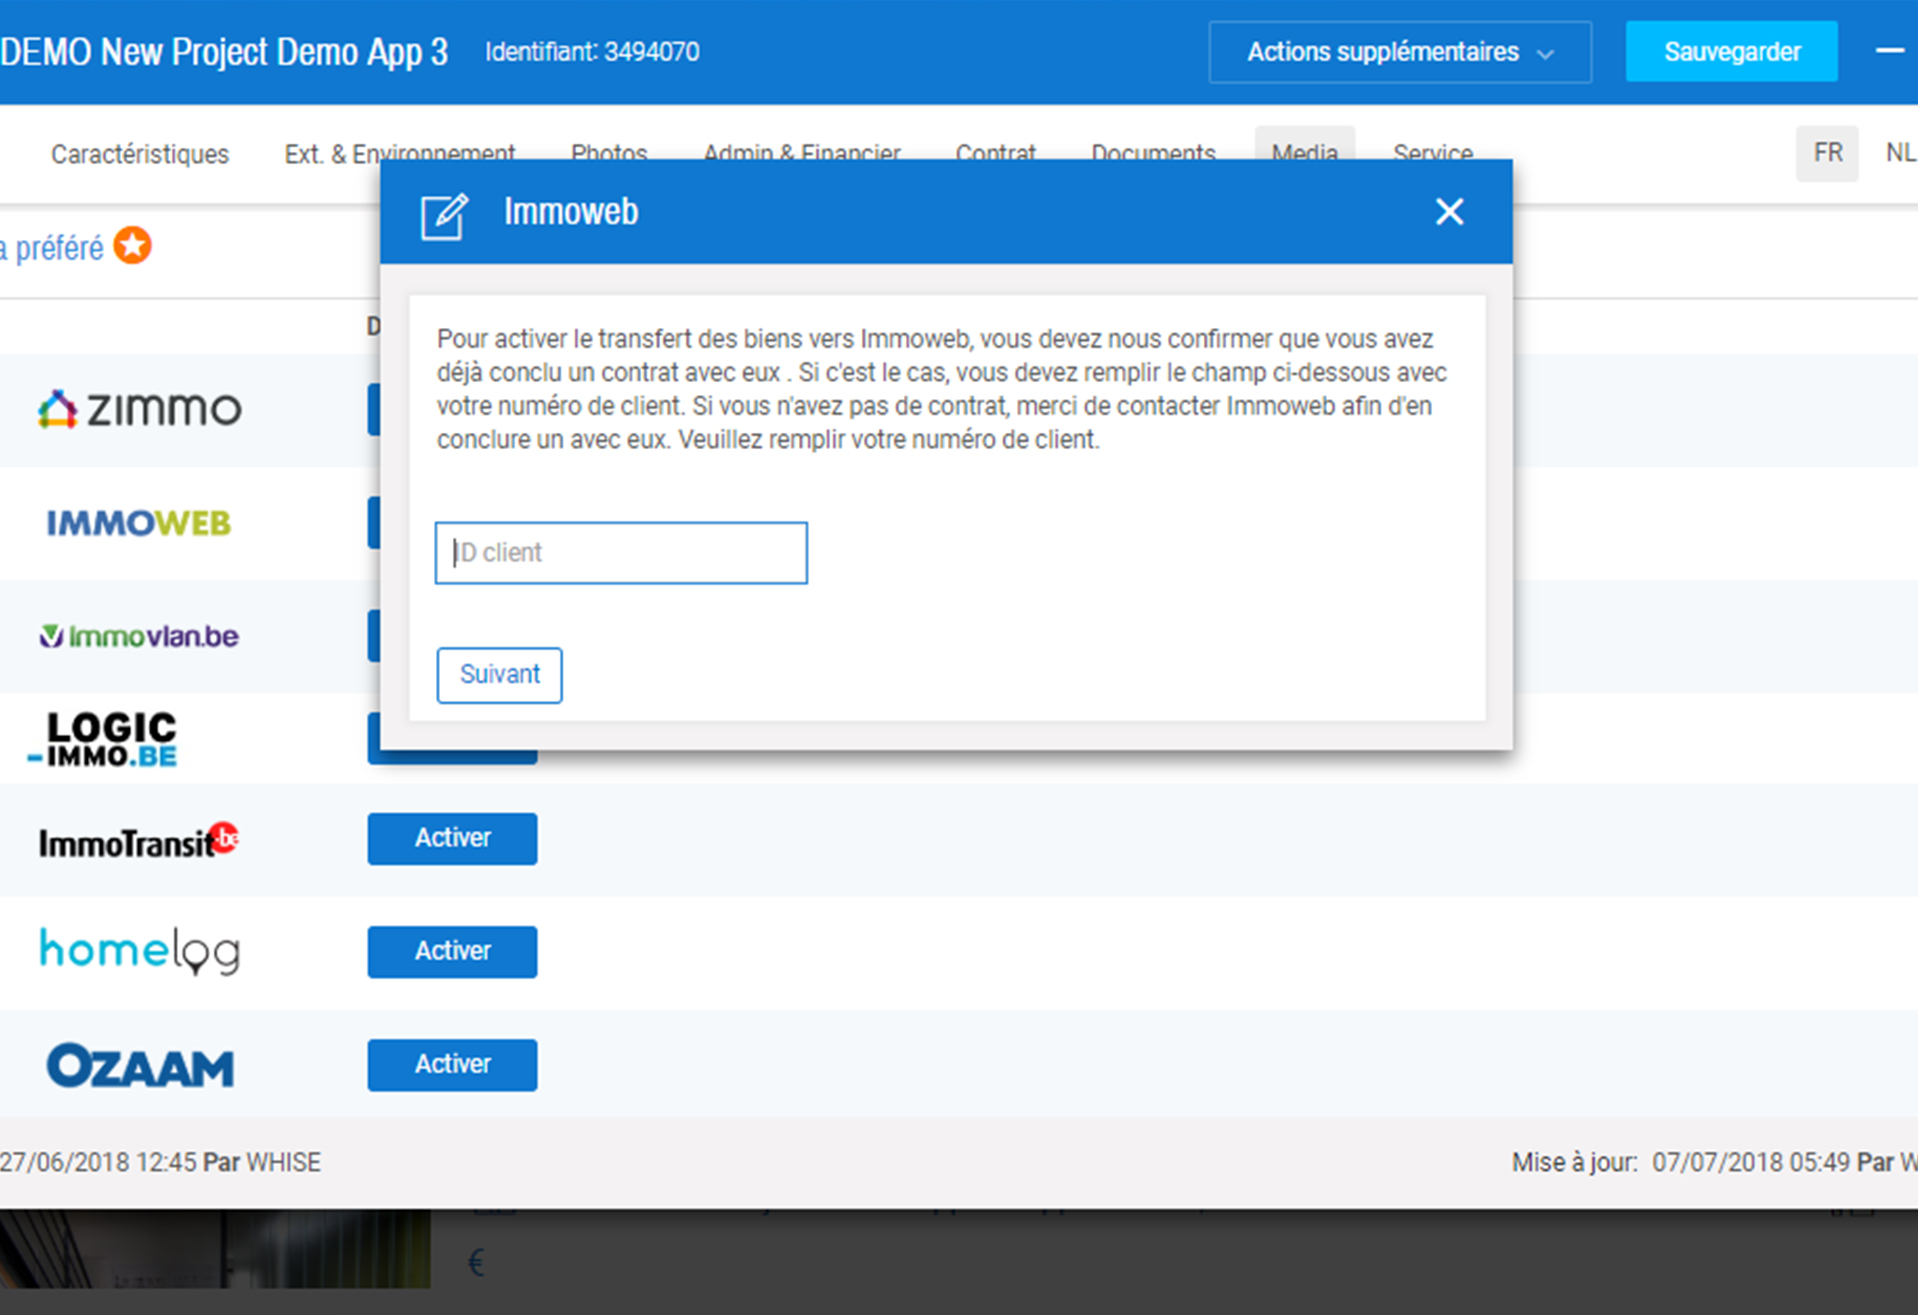Switch to Ext. & Environnement tab

399,153
